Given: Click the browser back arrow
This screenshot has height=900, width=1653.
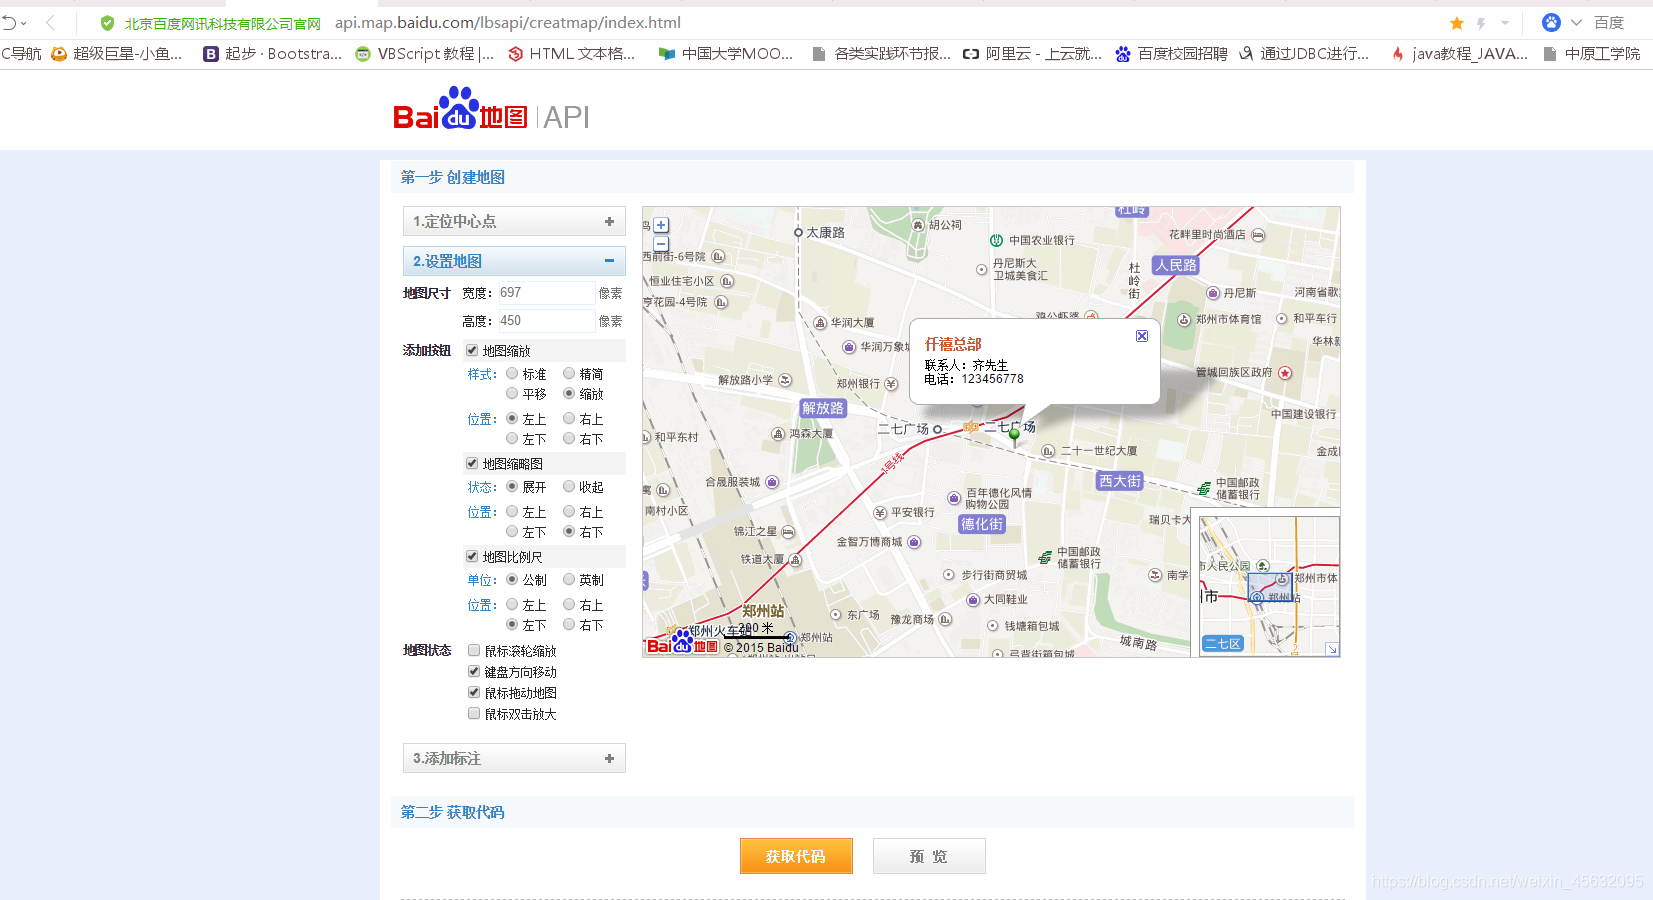Looking at the screenshot, I should click(x=50, y=22).
